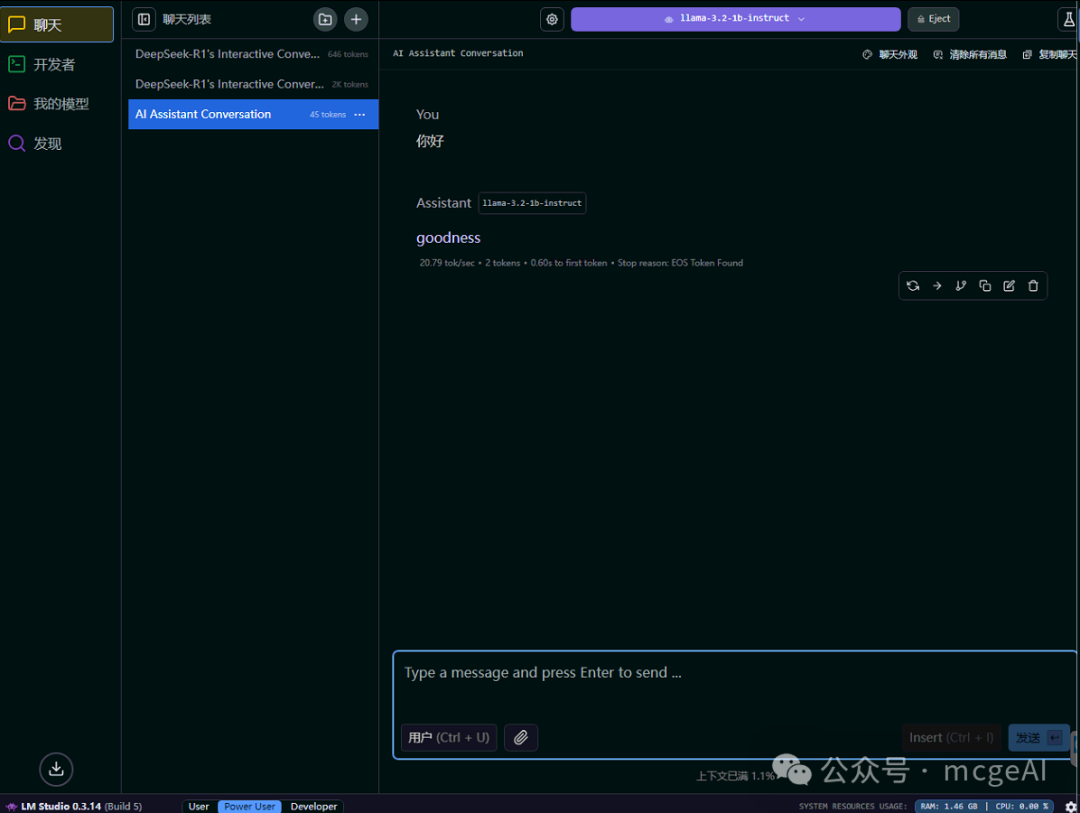Click the RAM usage indicator
The height and width of the screenshot is (813, 1080).
[948, 806]
